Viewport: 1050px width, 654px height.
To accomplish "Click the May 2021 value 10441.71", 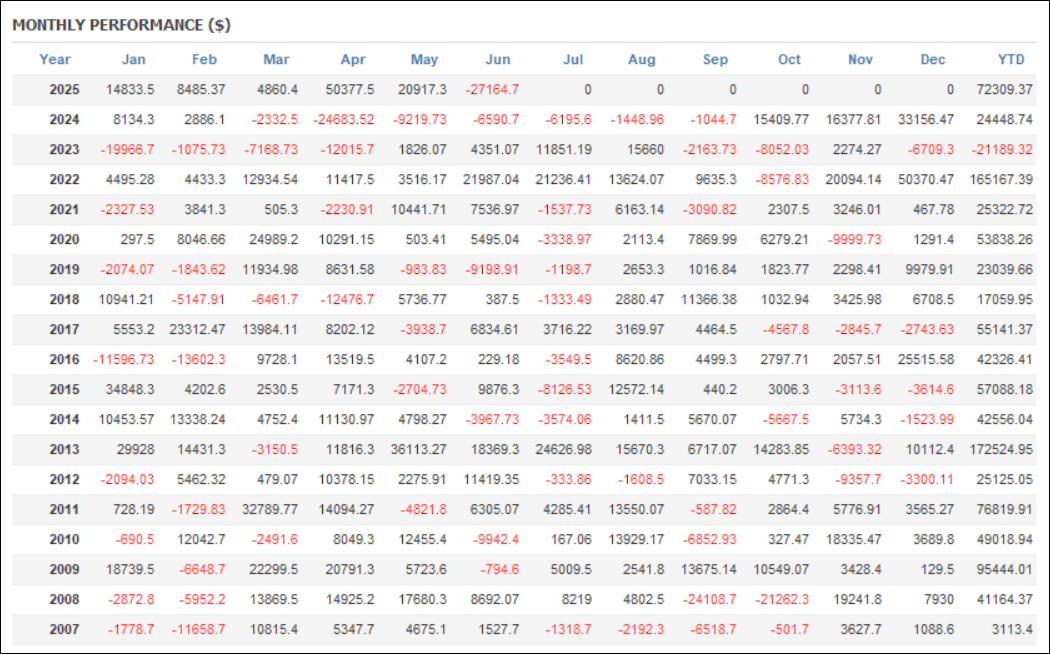I will [419, 210].
